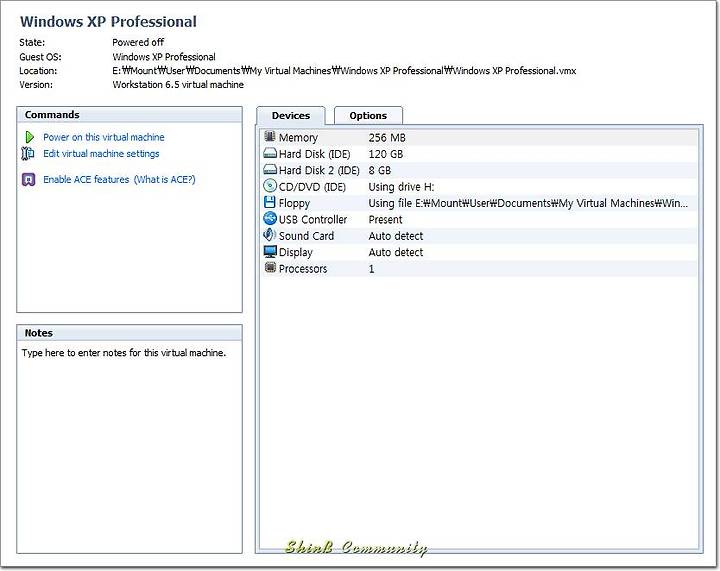Select the Display device label
720x571 pixels.
[296, 252]
